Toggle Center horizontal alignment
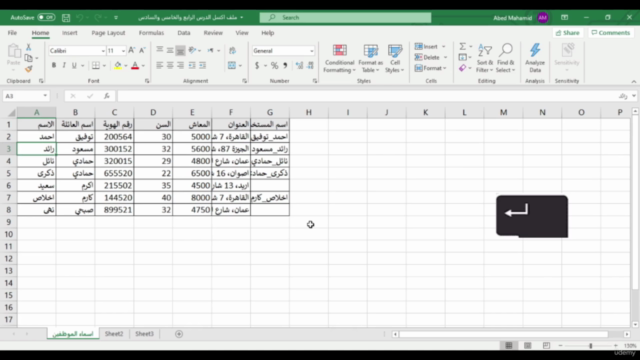 (x=170, y=65)
